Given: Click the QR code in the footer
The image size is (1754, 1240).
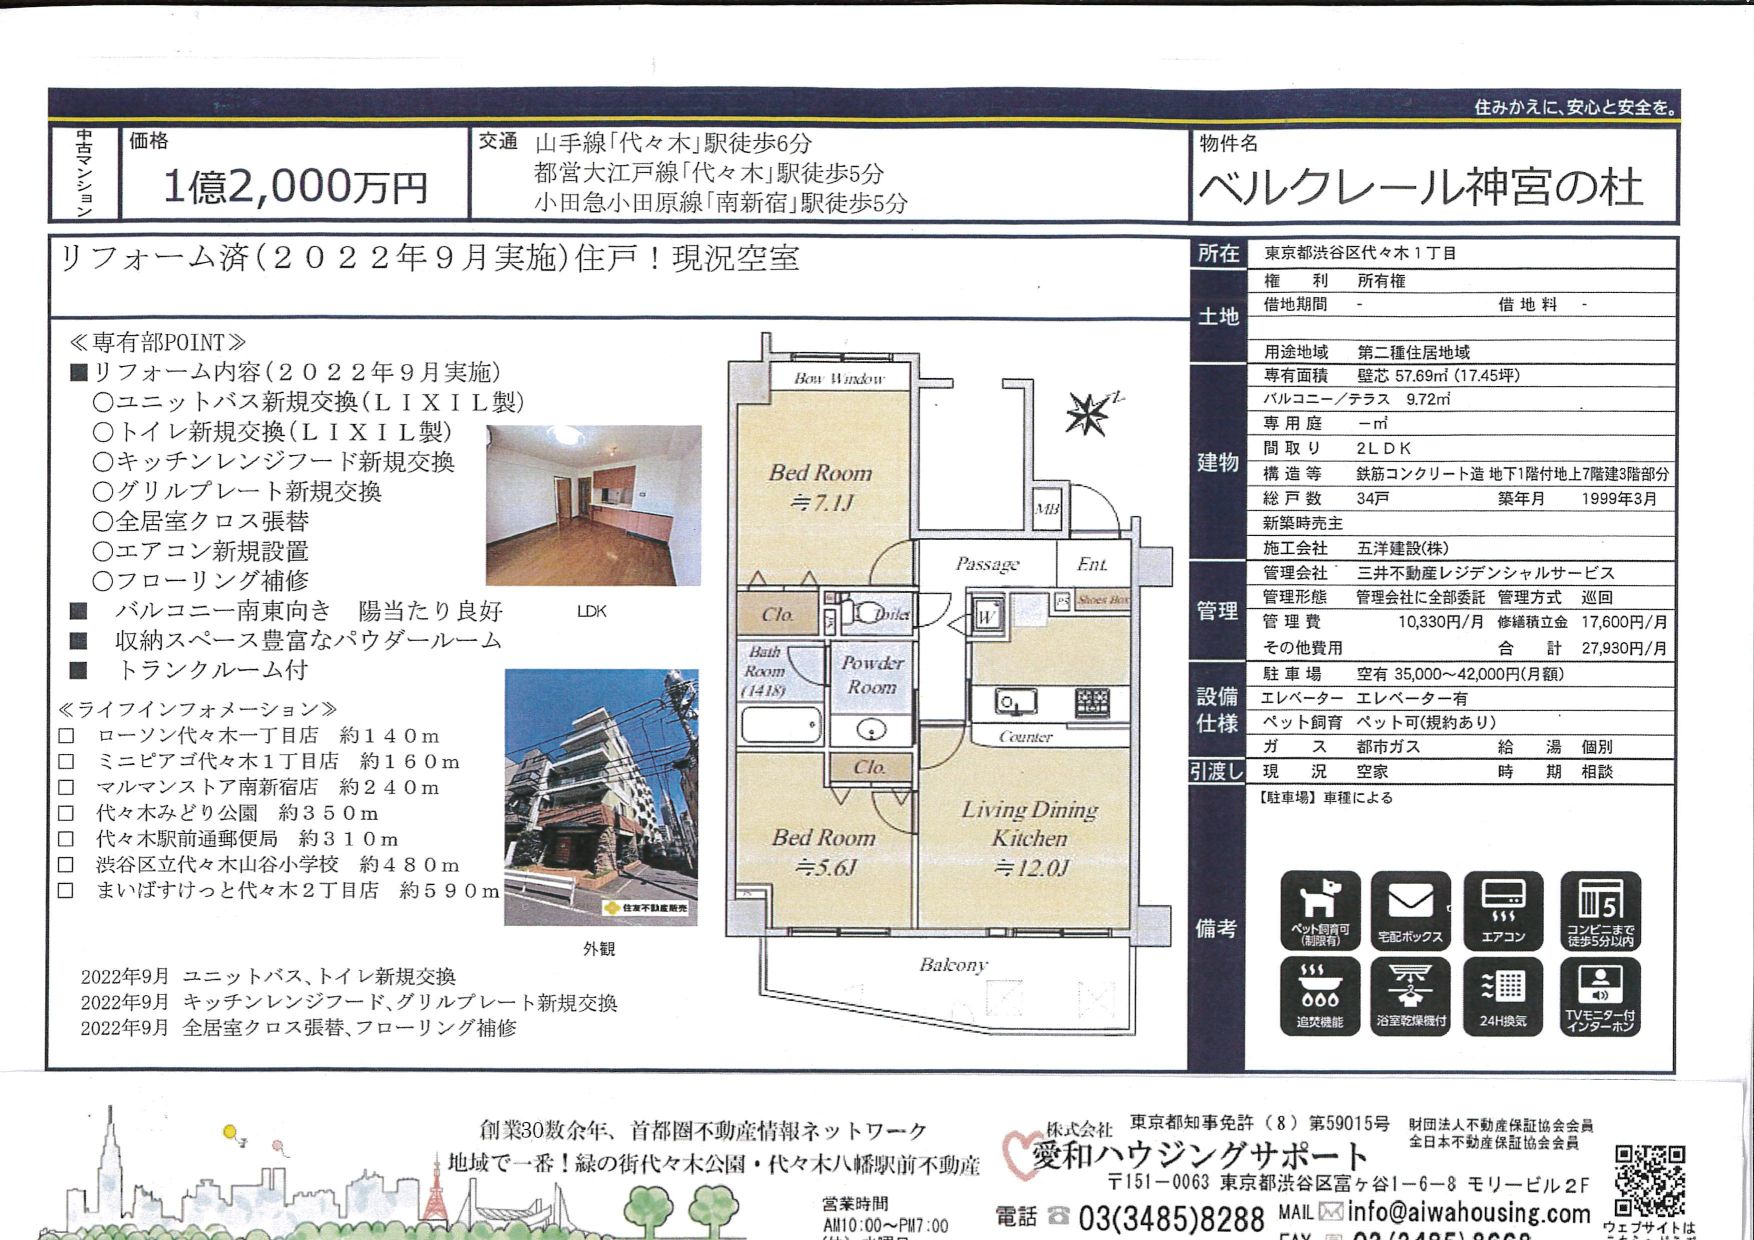Looking at the screenshot, I should (1650, 1181).
